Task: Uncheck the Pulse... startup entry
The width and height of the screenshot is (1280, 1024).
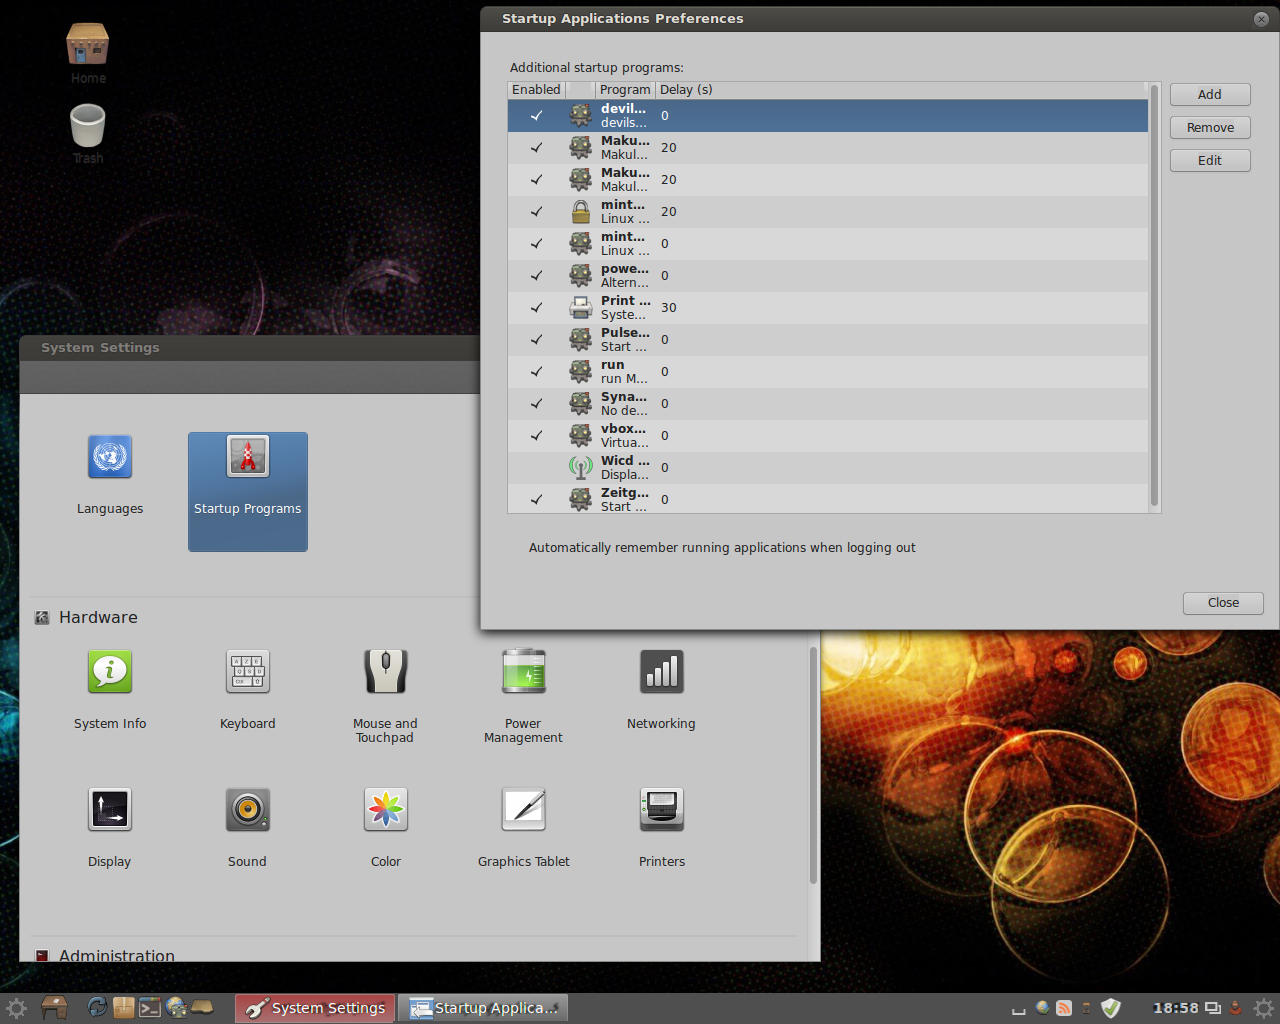Action: (x=536, y=339)
